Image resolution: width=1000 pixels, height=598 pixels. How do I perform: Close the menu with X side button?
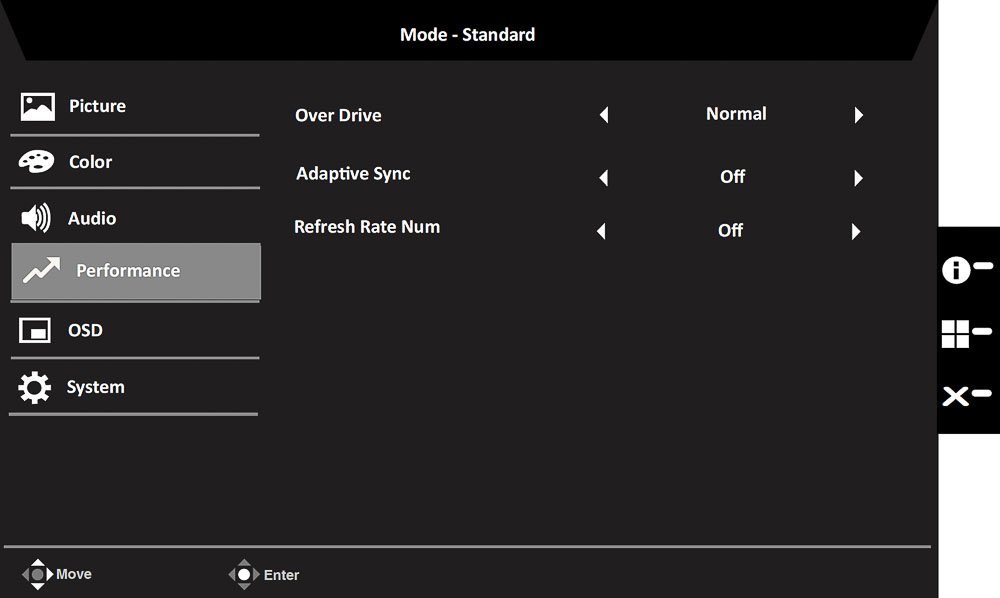[x=966, y=396]
